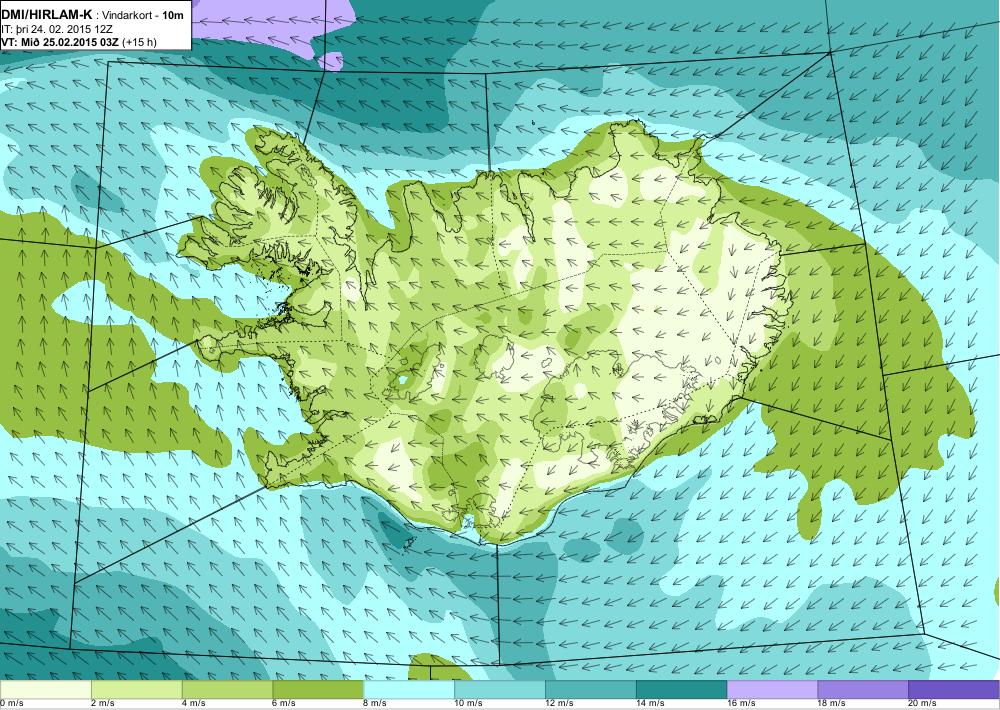Click the "14 m/s" legend label
1000x710 pixels.
coord(651,704)
